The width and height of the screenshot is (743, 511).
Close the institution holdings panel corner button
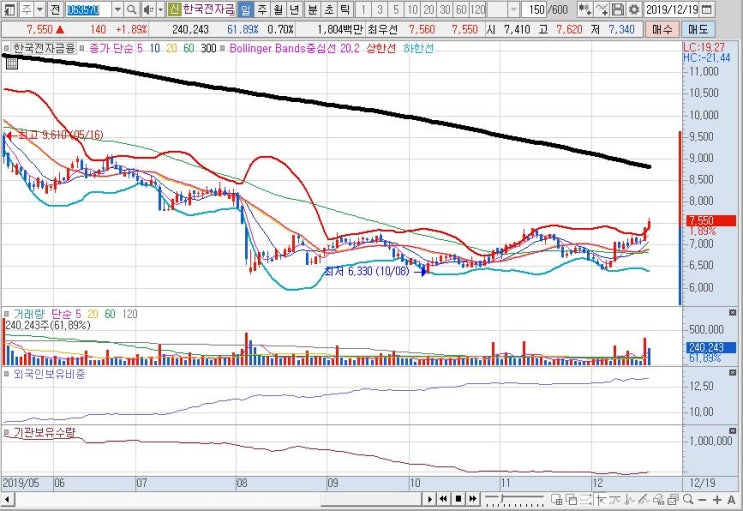(733, 431)
